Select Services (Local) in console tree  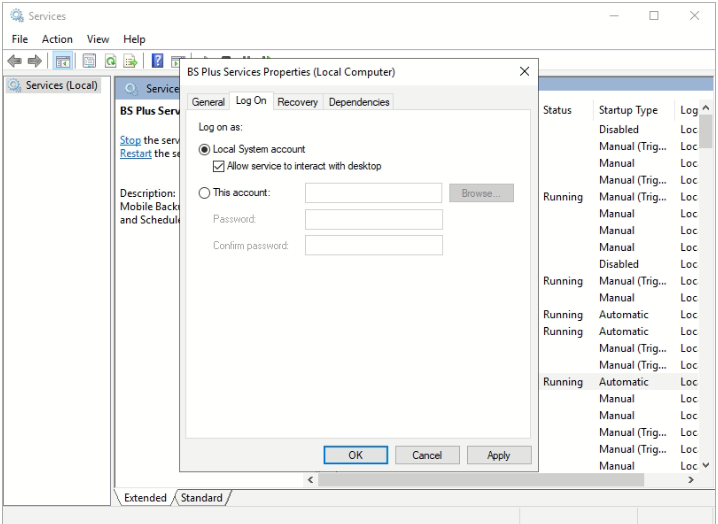tap(60, 86)
